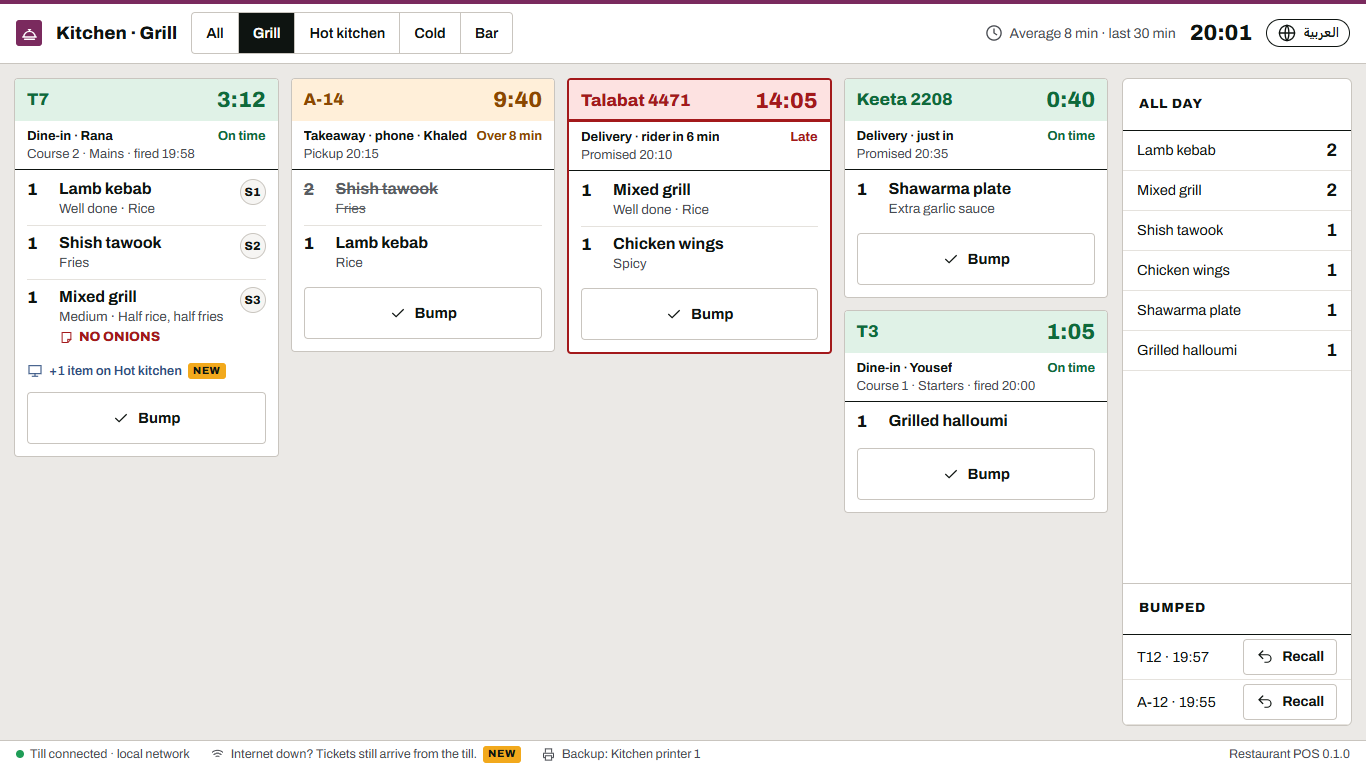Click the green Till connected status dot
The height and width of the screenshot is (768, 1366).
(x=20, y=754)
